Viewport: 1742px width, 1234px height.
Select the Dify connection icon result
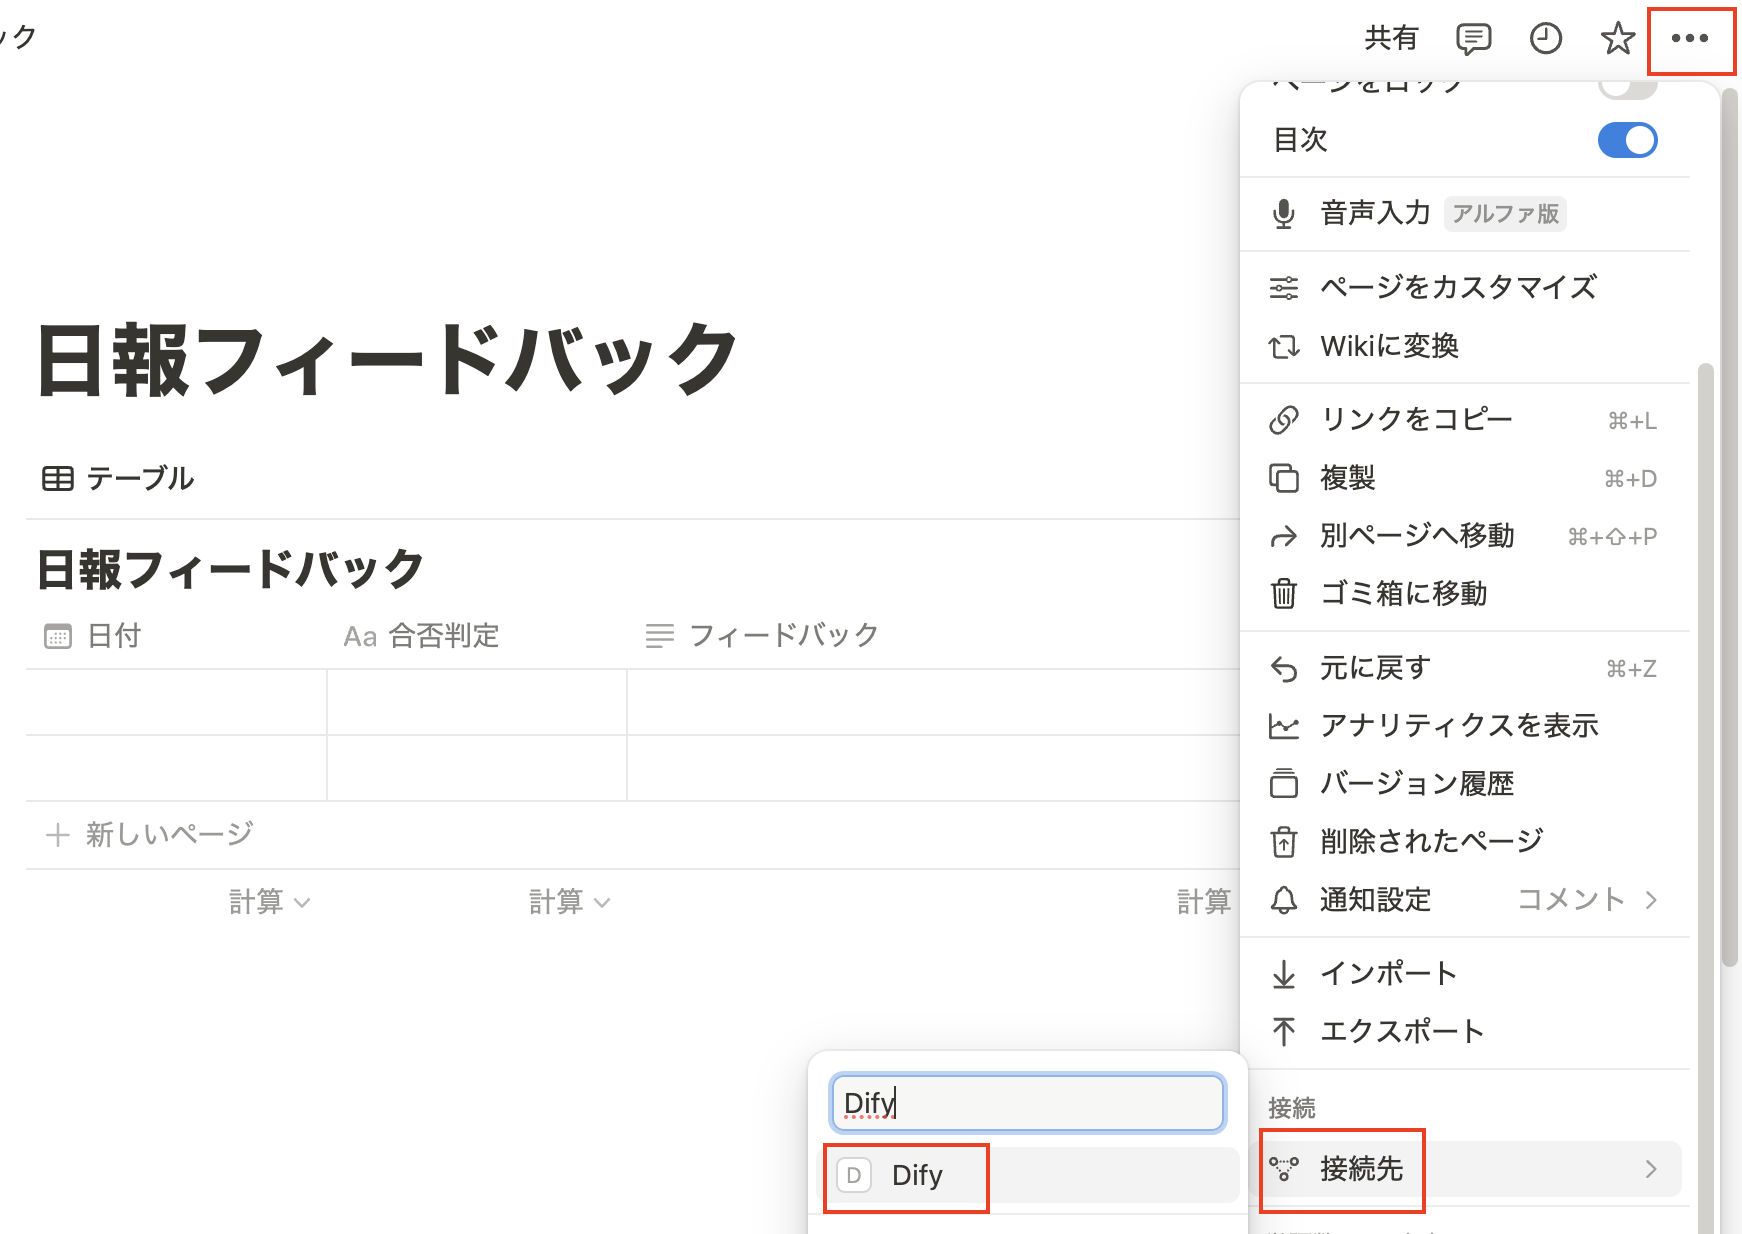pos(854,1175)
